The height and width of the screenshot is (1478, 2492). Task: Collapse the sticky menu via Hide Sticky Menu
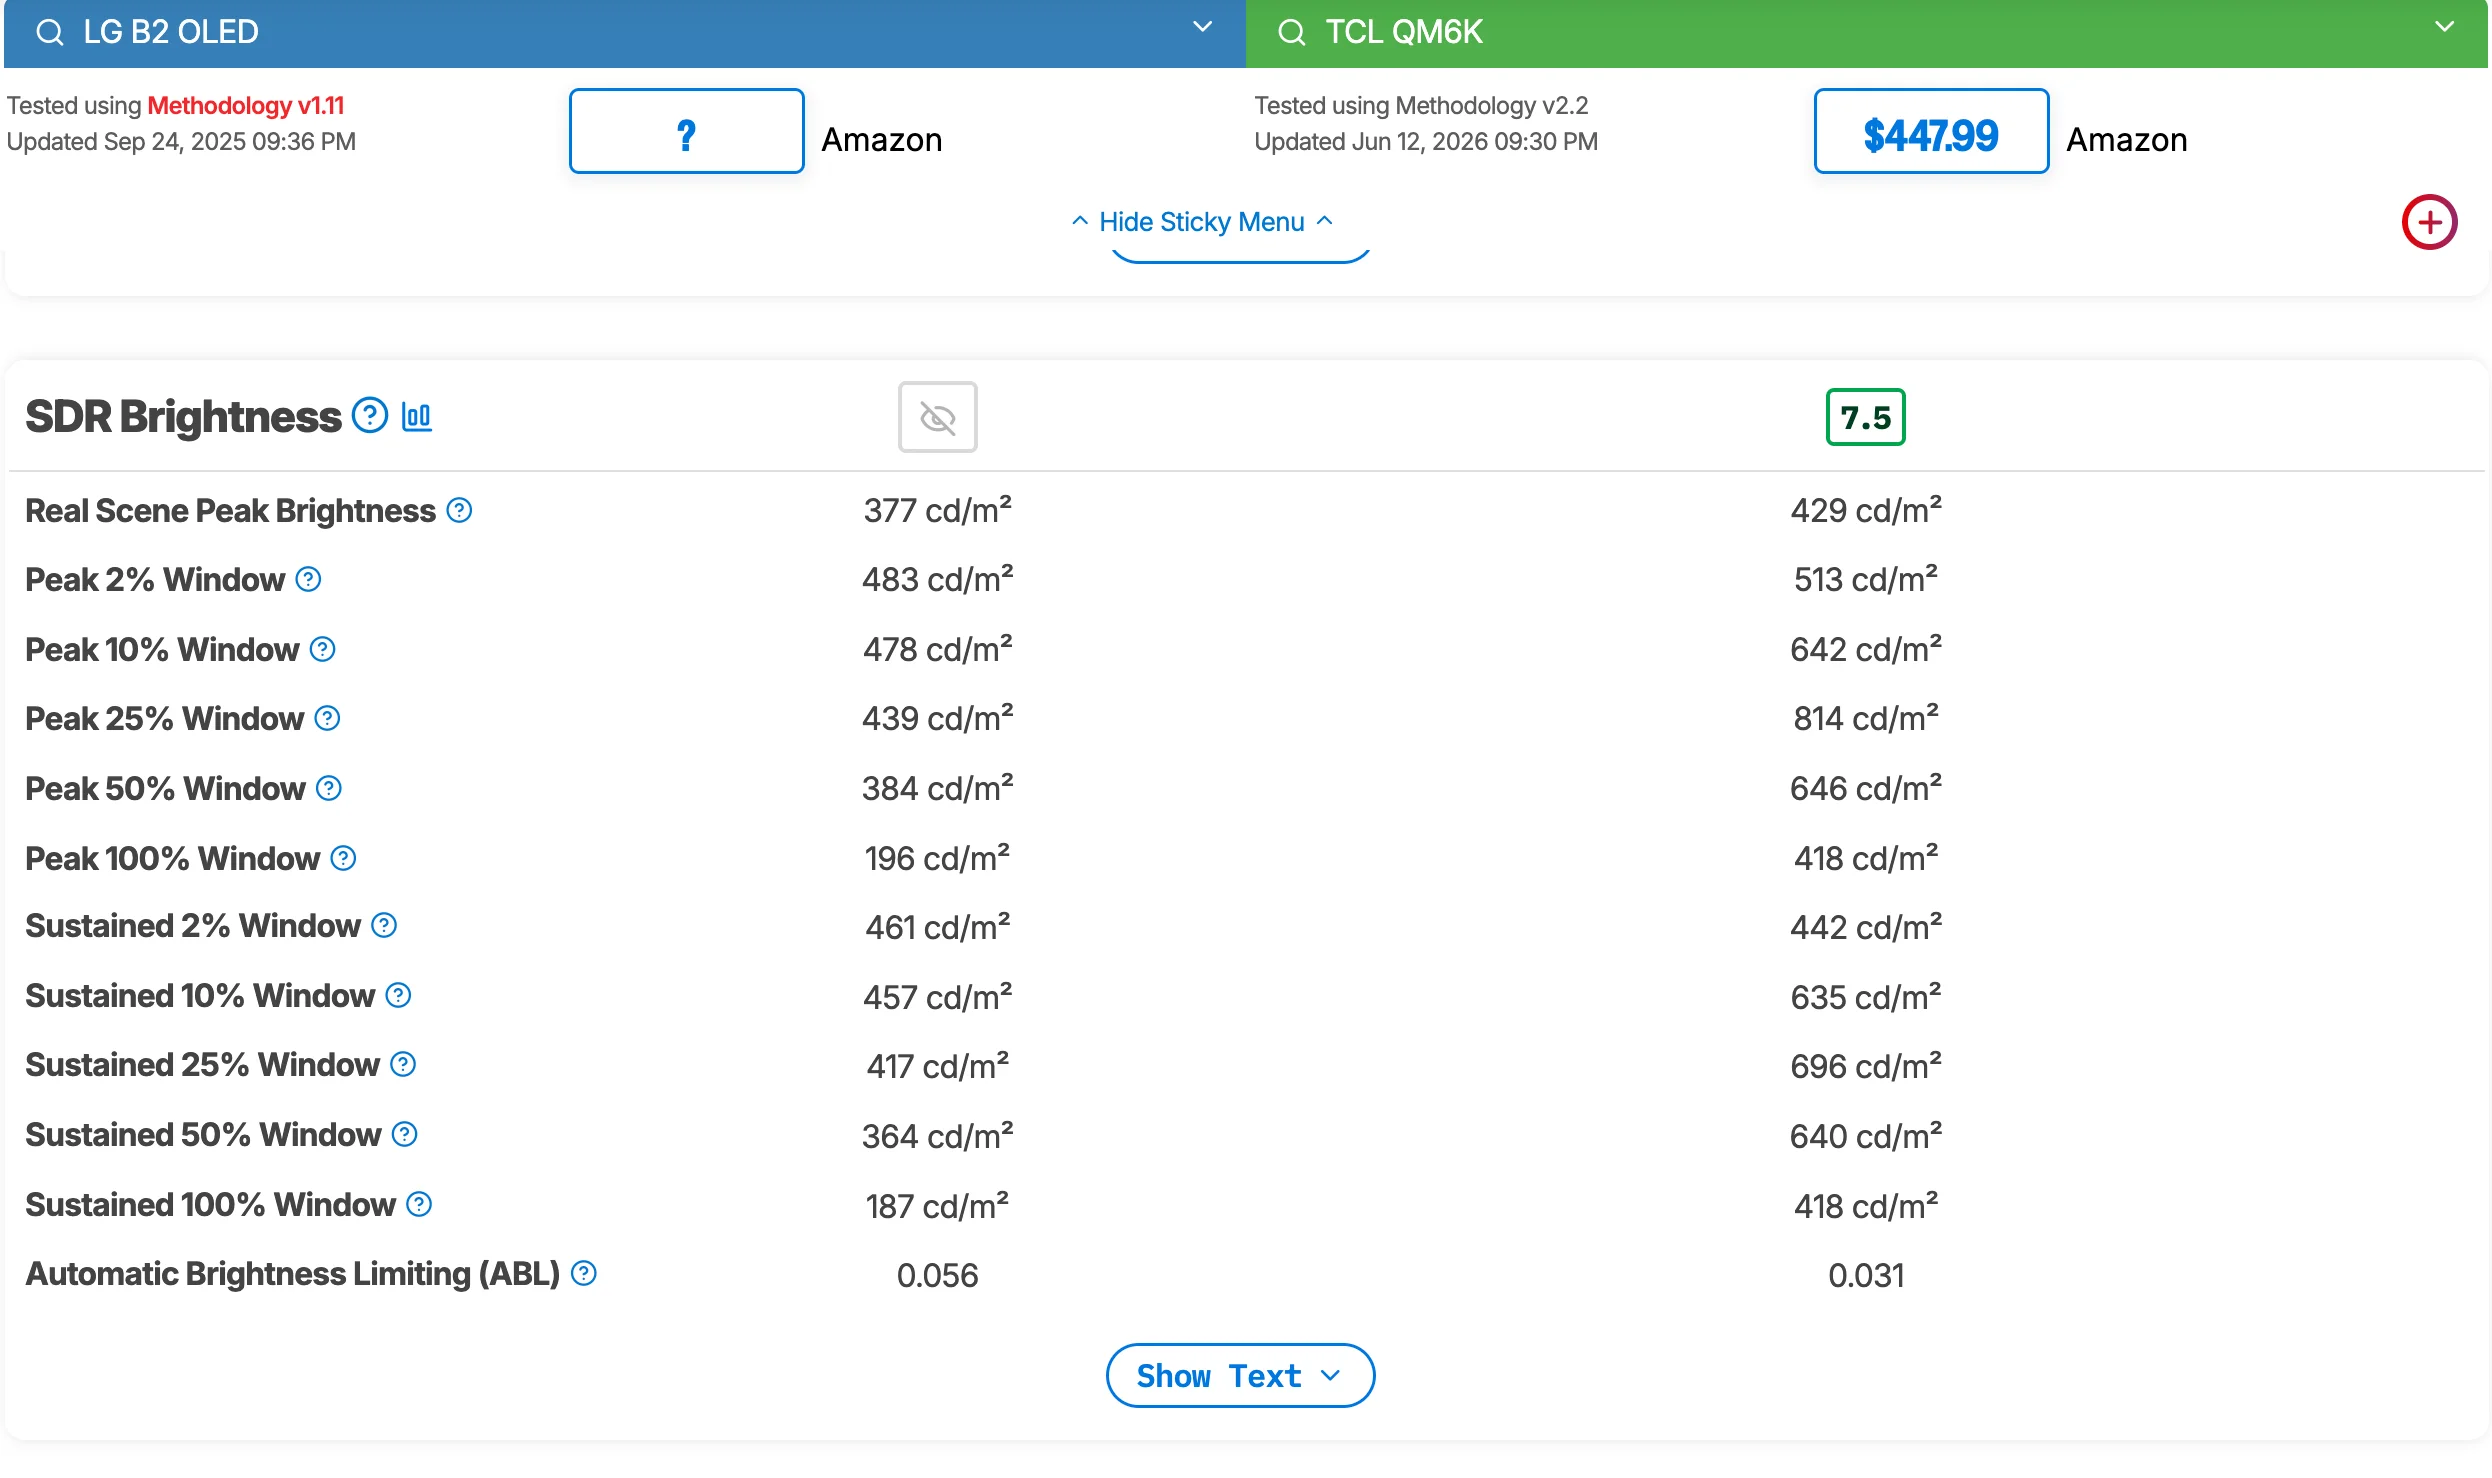tap(1202, 222)
